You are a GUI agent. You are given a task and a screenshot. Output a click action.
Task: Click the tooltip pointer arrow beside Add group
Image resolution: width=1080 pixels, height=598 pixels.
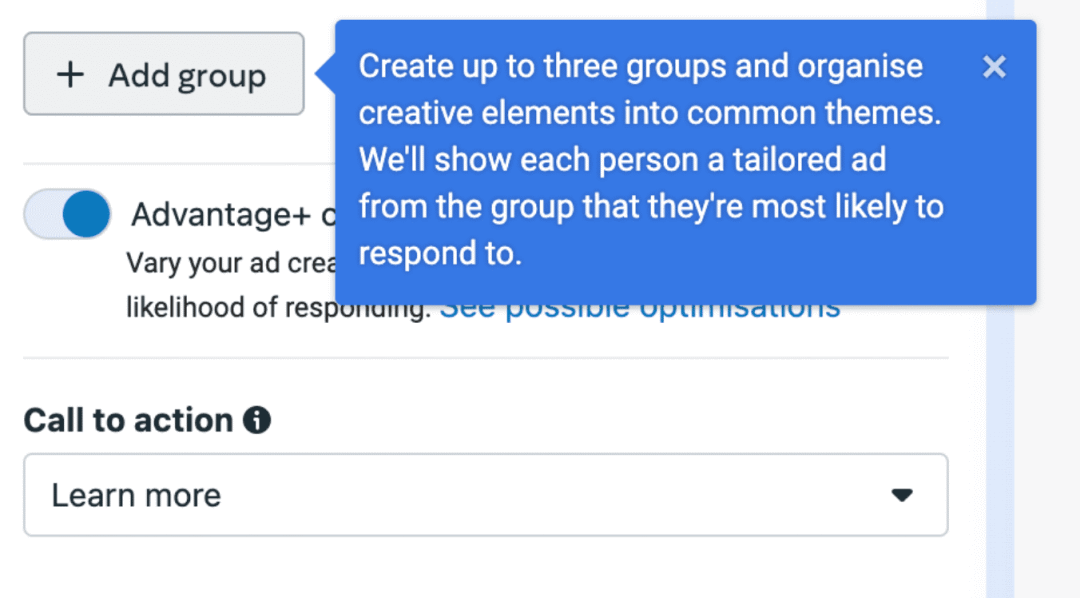coord(326,73)
